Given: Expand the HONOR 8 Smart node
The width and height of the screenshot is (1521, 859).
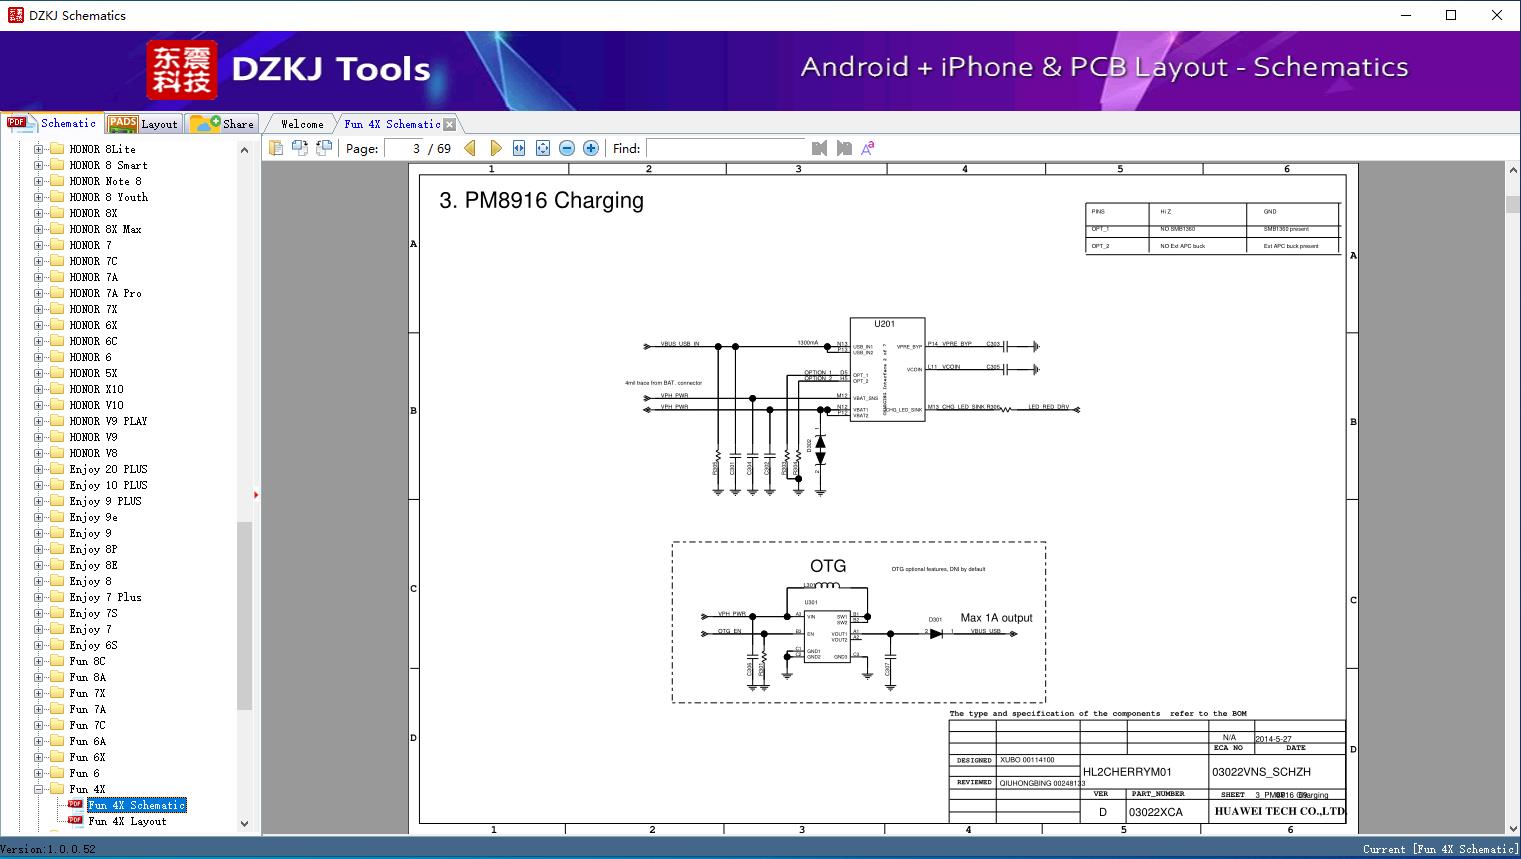Looking at the screenshot, I should pyautogui.click(x=38, y=165).
